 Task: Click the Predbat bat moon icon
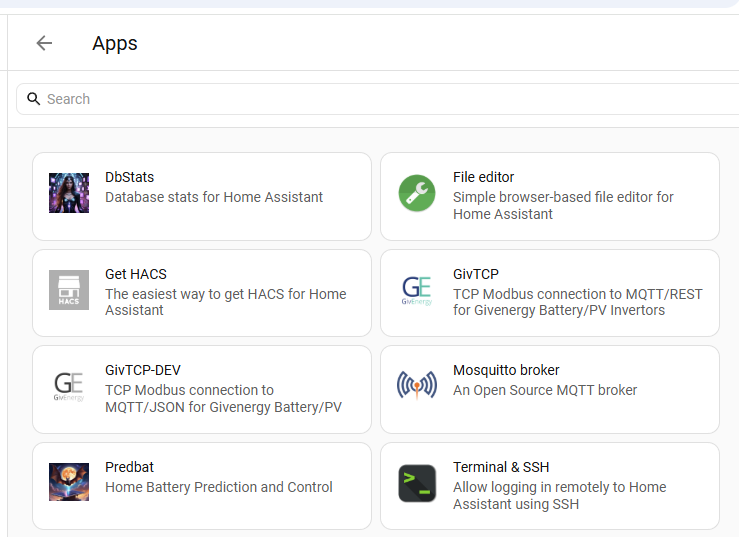tap(69, 482)
